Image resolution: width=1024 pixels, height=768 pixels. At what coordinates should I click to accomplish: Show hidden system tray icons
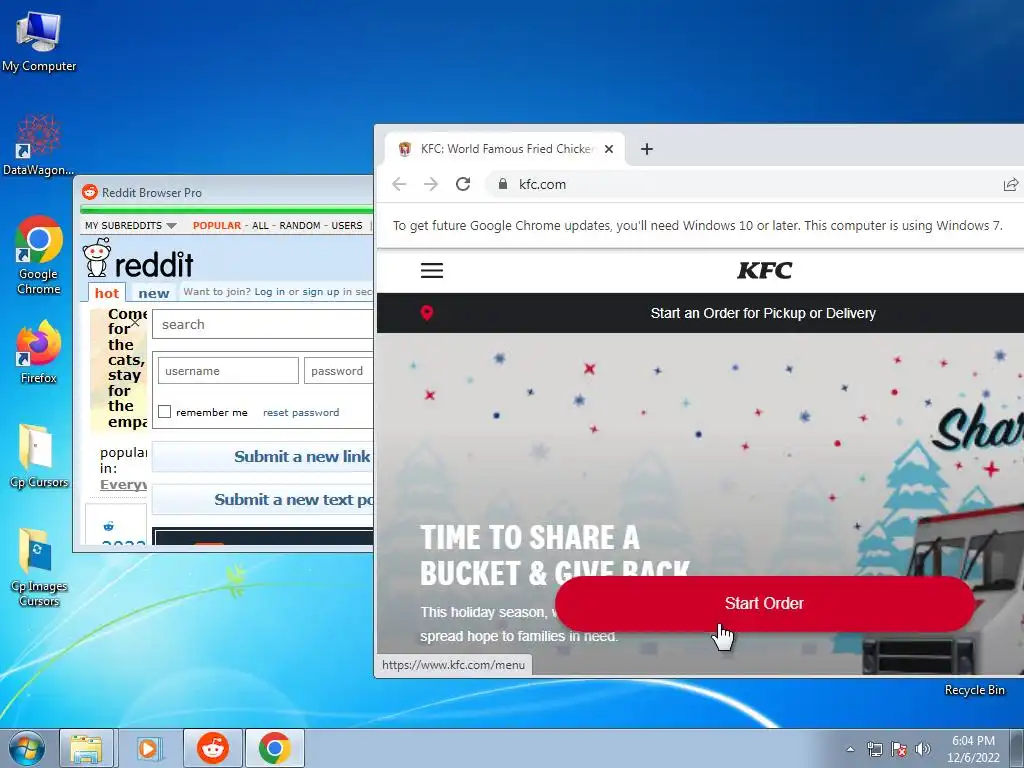[850, 749]
